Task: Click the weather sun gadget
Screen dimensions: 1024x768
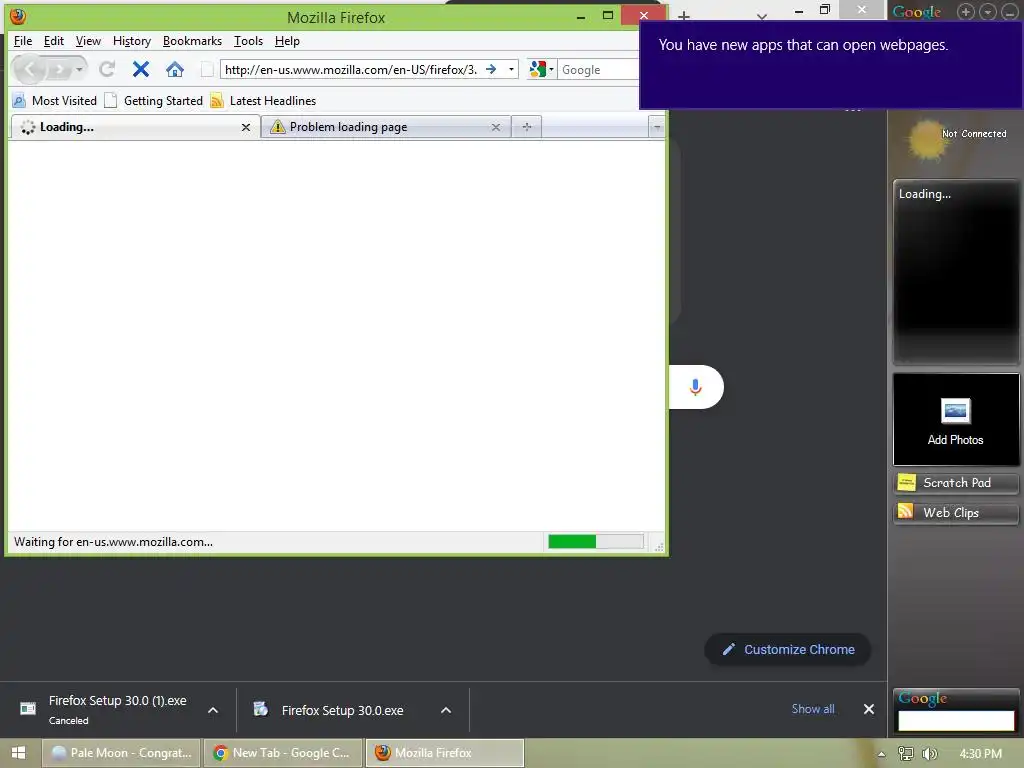Action: click(x=927, y=140)
